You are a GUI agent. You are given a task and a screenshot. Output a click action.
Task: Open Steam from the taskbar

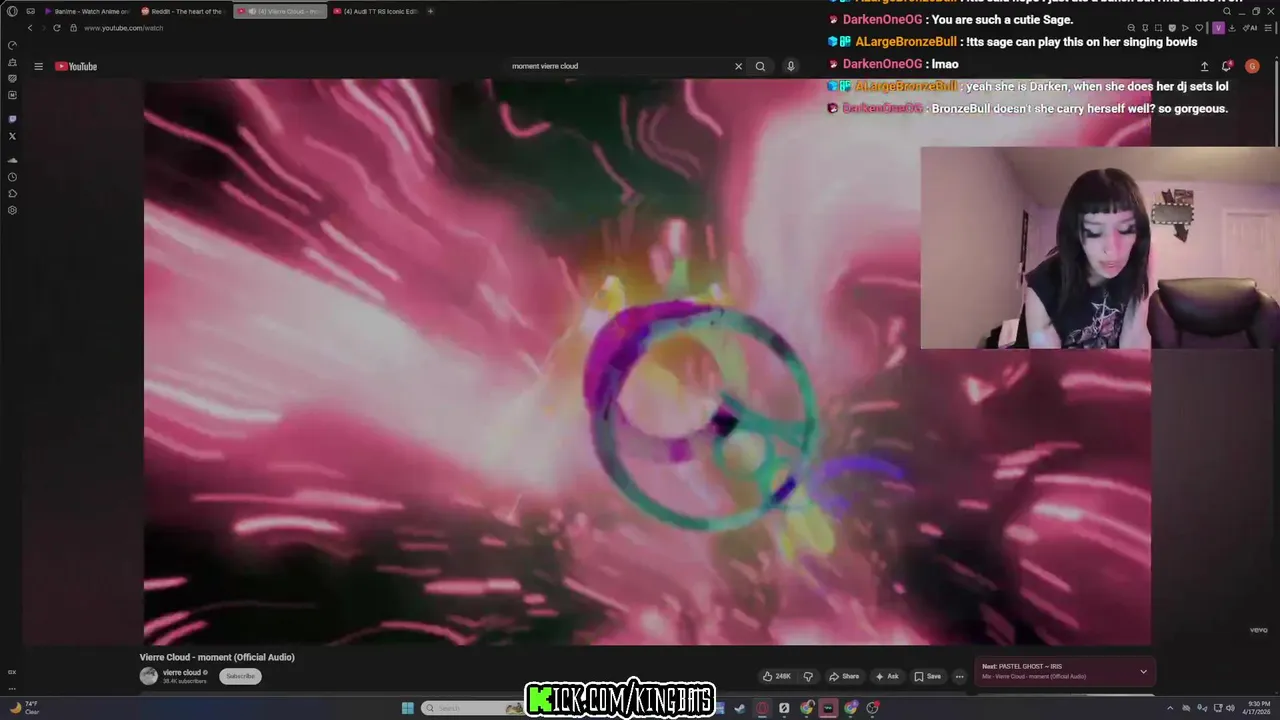pos(739,708)
